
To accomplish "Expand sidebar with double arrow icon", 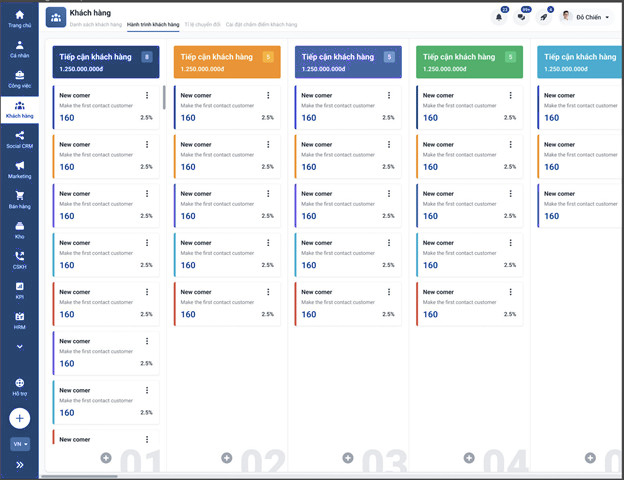I will click(x=20, y=465).
